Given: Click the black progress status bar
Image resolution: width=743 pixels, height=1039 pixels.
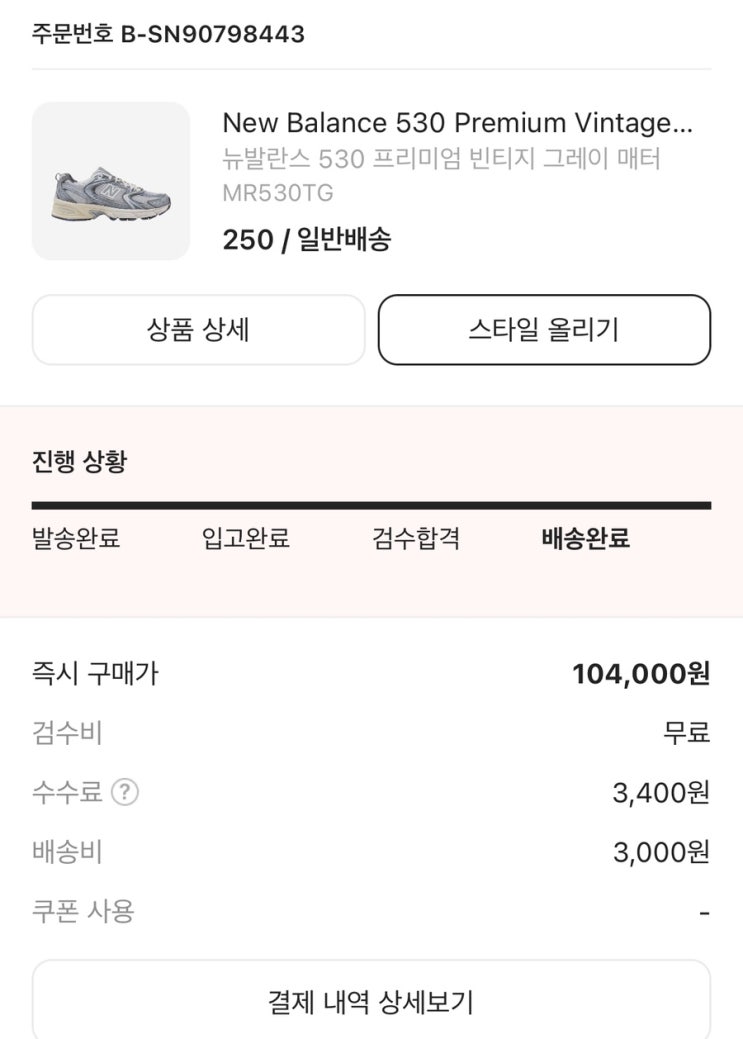Looking at the screenshot, I should [x=371, y=506].
